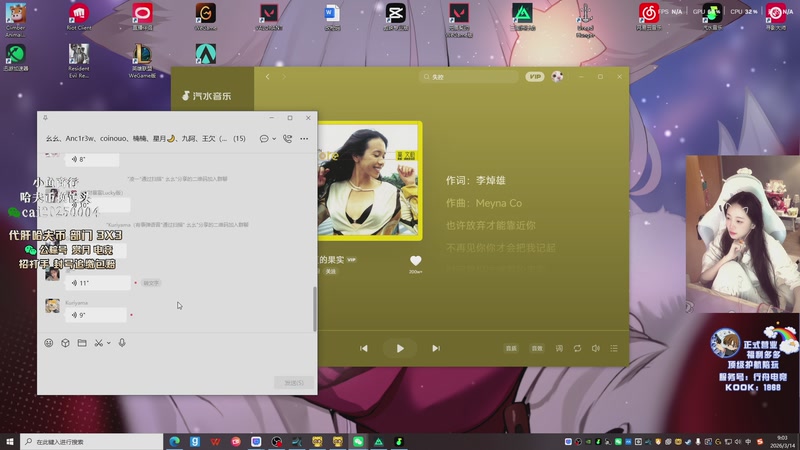Click the VIP badge in music player header
800x450 pixels.
pos(535,77)
